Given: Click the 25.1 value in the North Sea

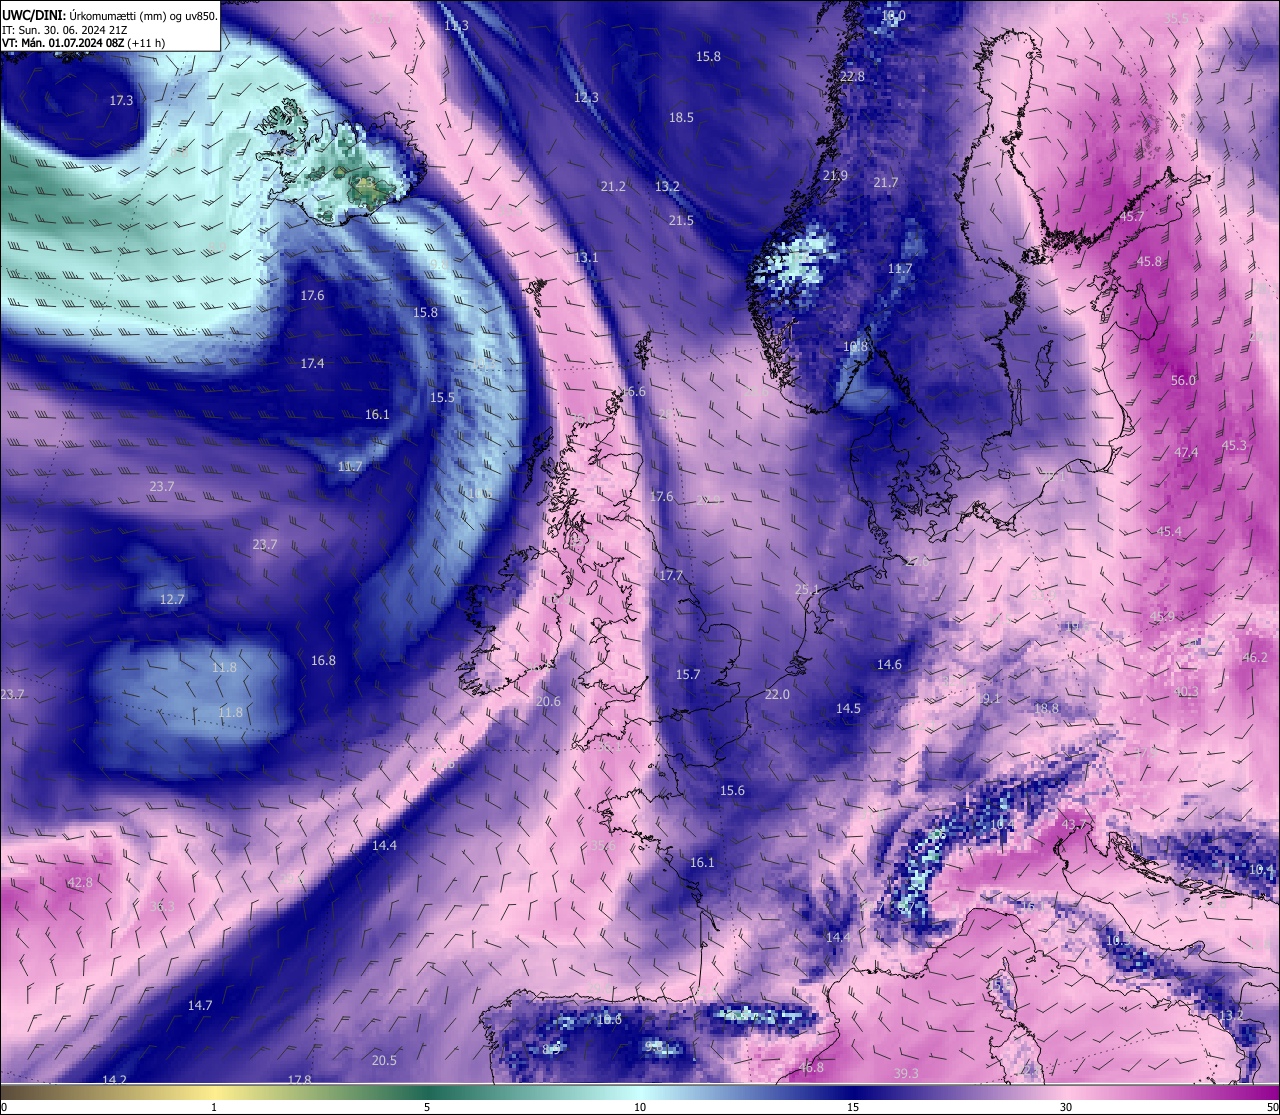Looking at the screenshot, I should point(807,590).
